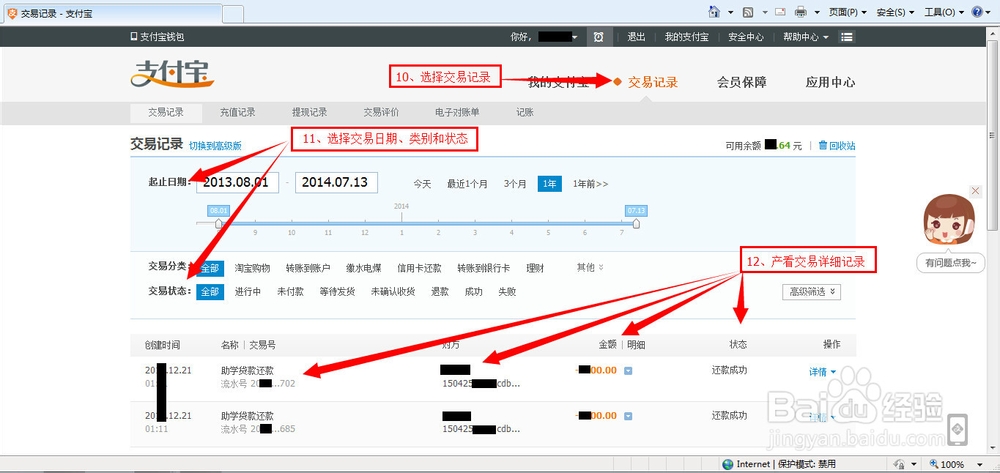Click the 退出 logout link
The image size is (1000, 473).
pos(636,37)
